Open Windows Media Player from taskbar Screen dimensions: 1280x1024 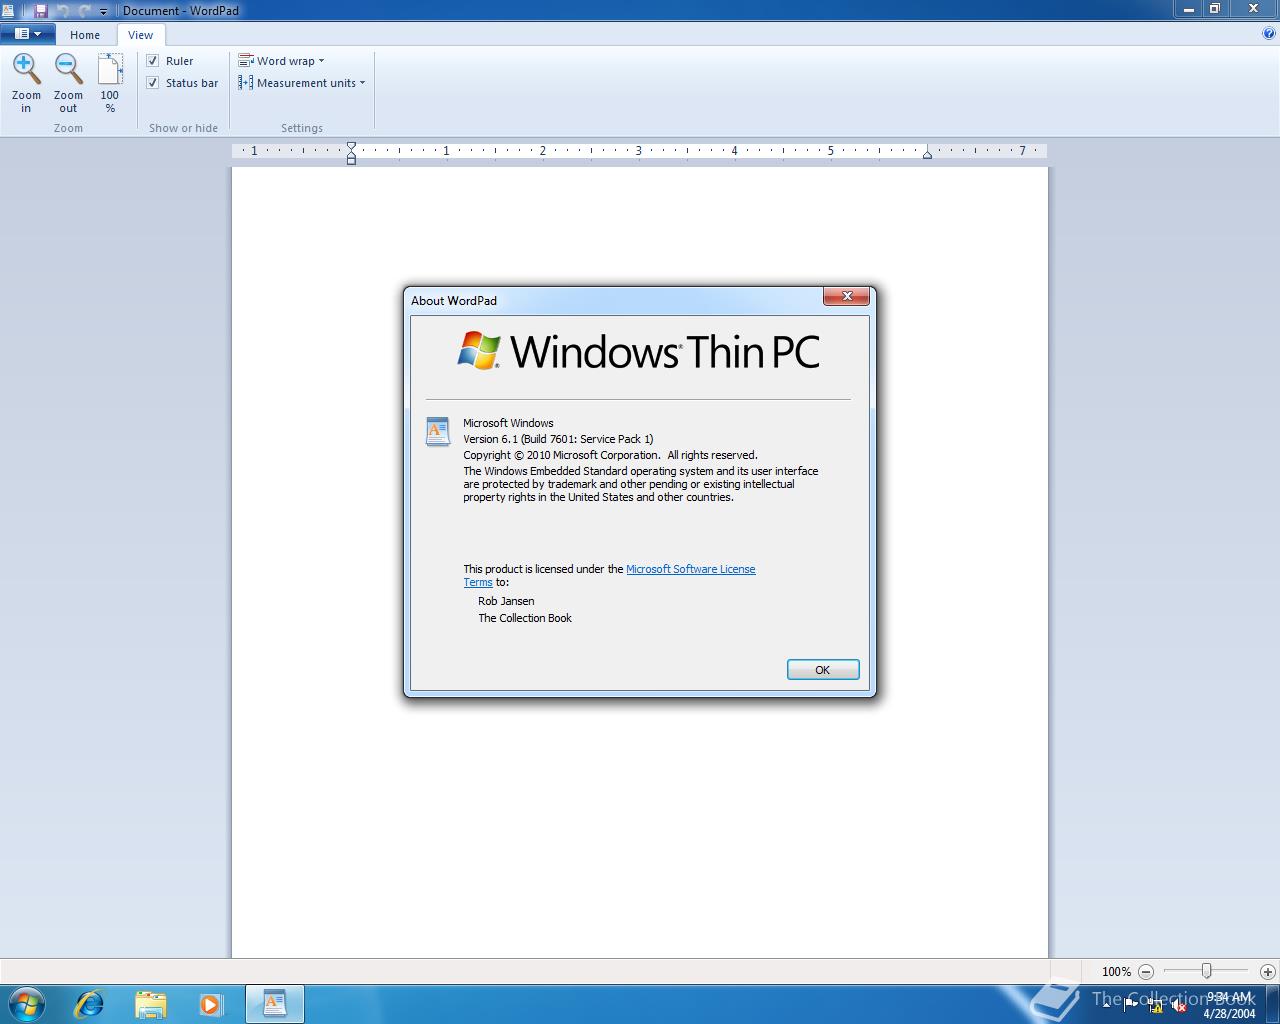(211, 1004)
